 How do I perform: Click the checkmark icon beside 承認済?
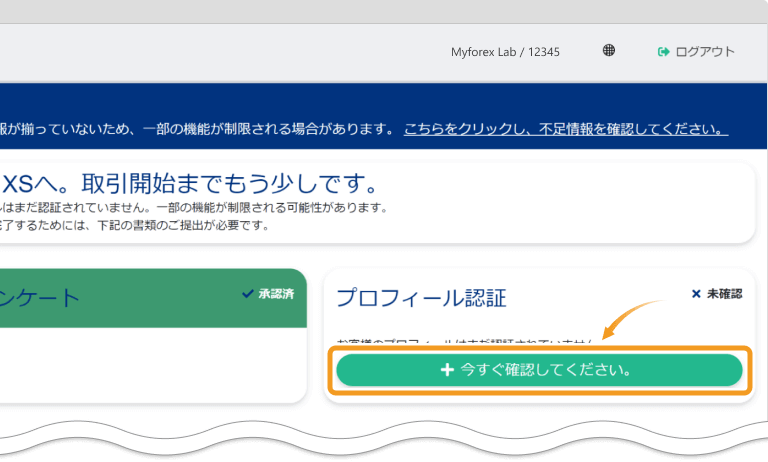click(x=248, y=293)
